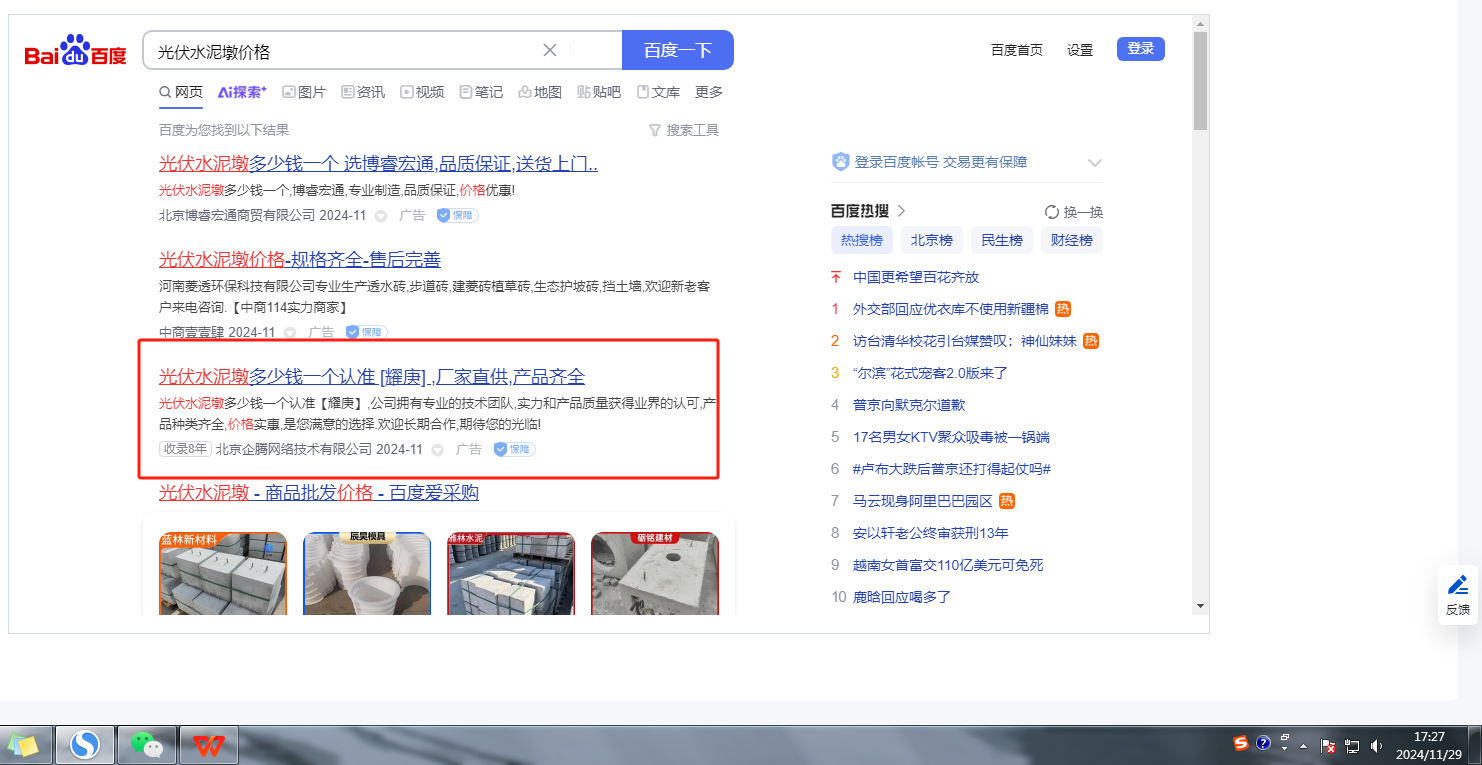This screenshot has width=1482, height=765.
Task: Expand dropdown arrow beside 中商壹壹肆 2024-11
Action: [290, 333]
